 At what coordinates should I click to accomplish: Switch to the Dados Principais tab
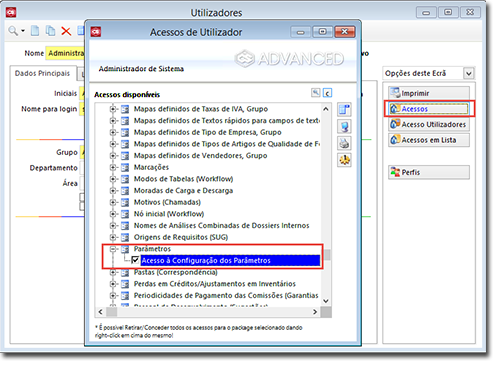point(42,73)
